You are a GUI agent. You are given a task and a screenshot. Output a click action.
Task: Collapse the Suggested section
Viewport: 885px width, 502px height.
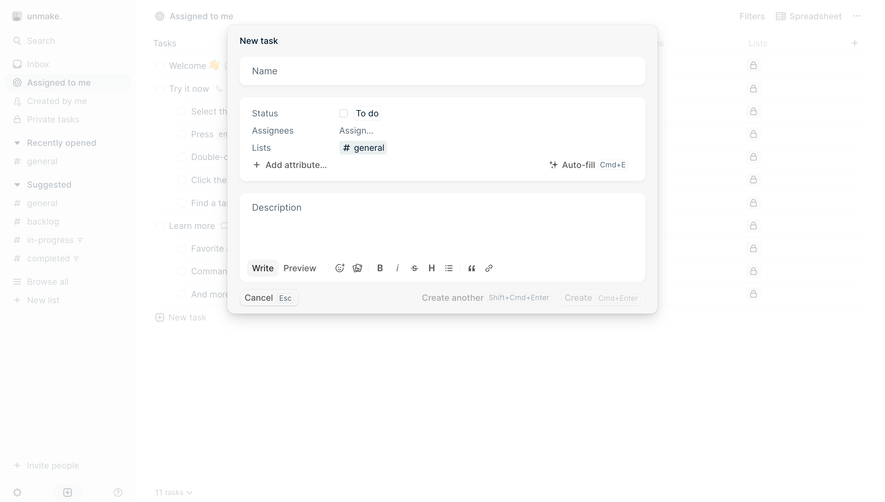click(x=17, y=185)
